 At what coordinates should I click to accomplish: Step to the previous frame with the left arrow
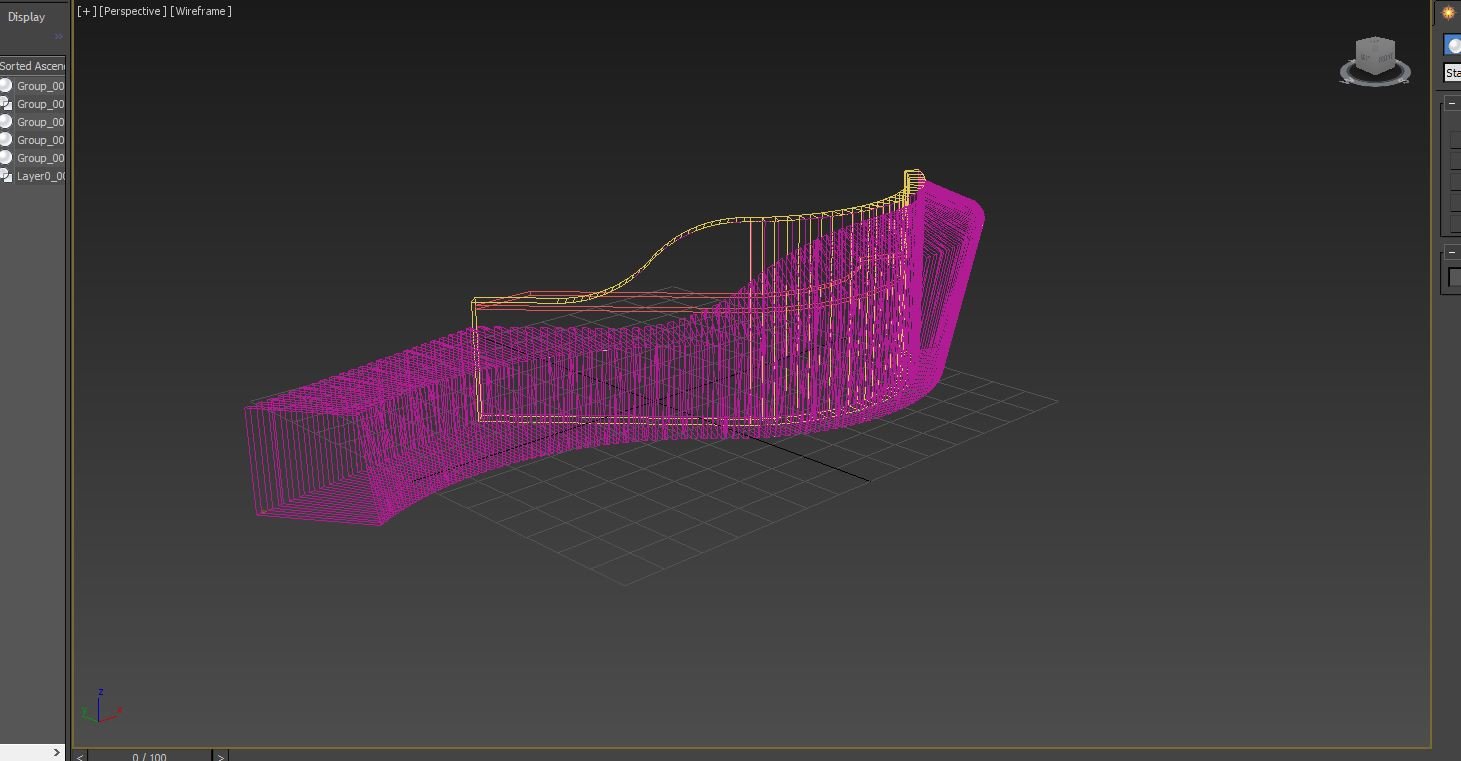pos(78,757)
